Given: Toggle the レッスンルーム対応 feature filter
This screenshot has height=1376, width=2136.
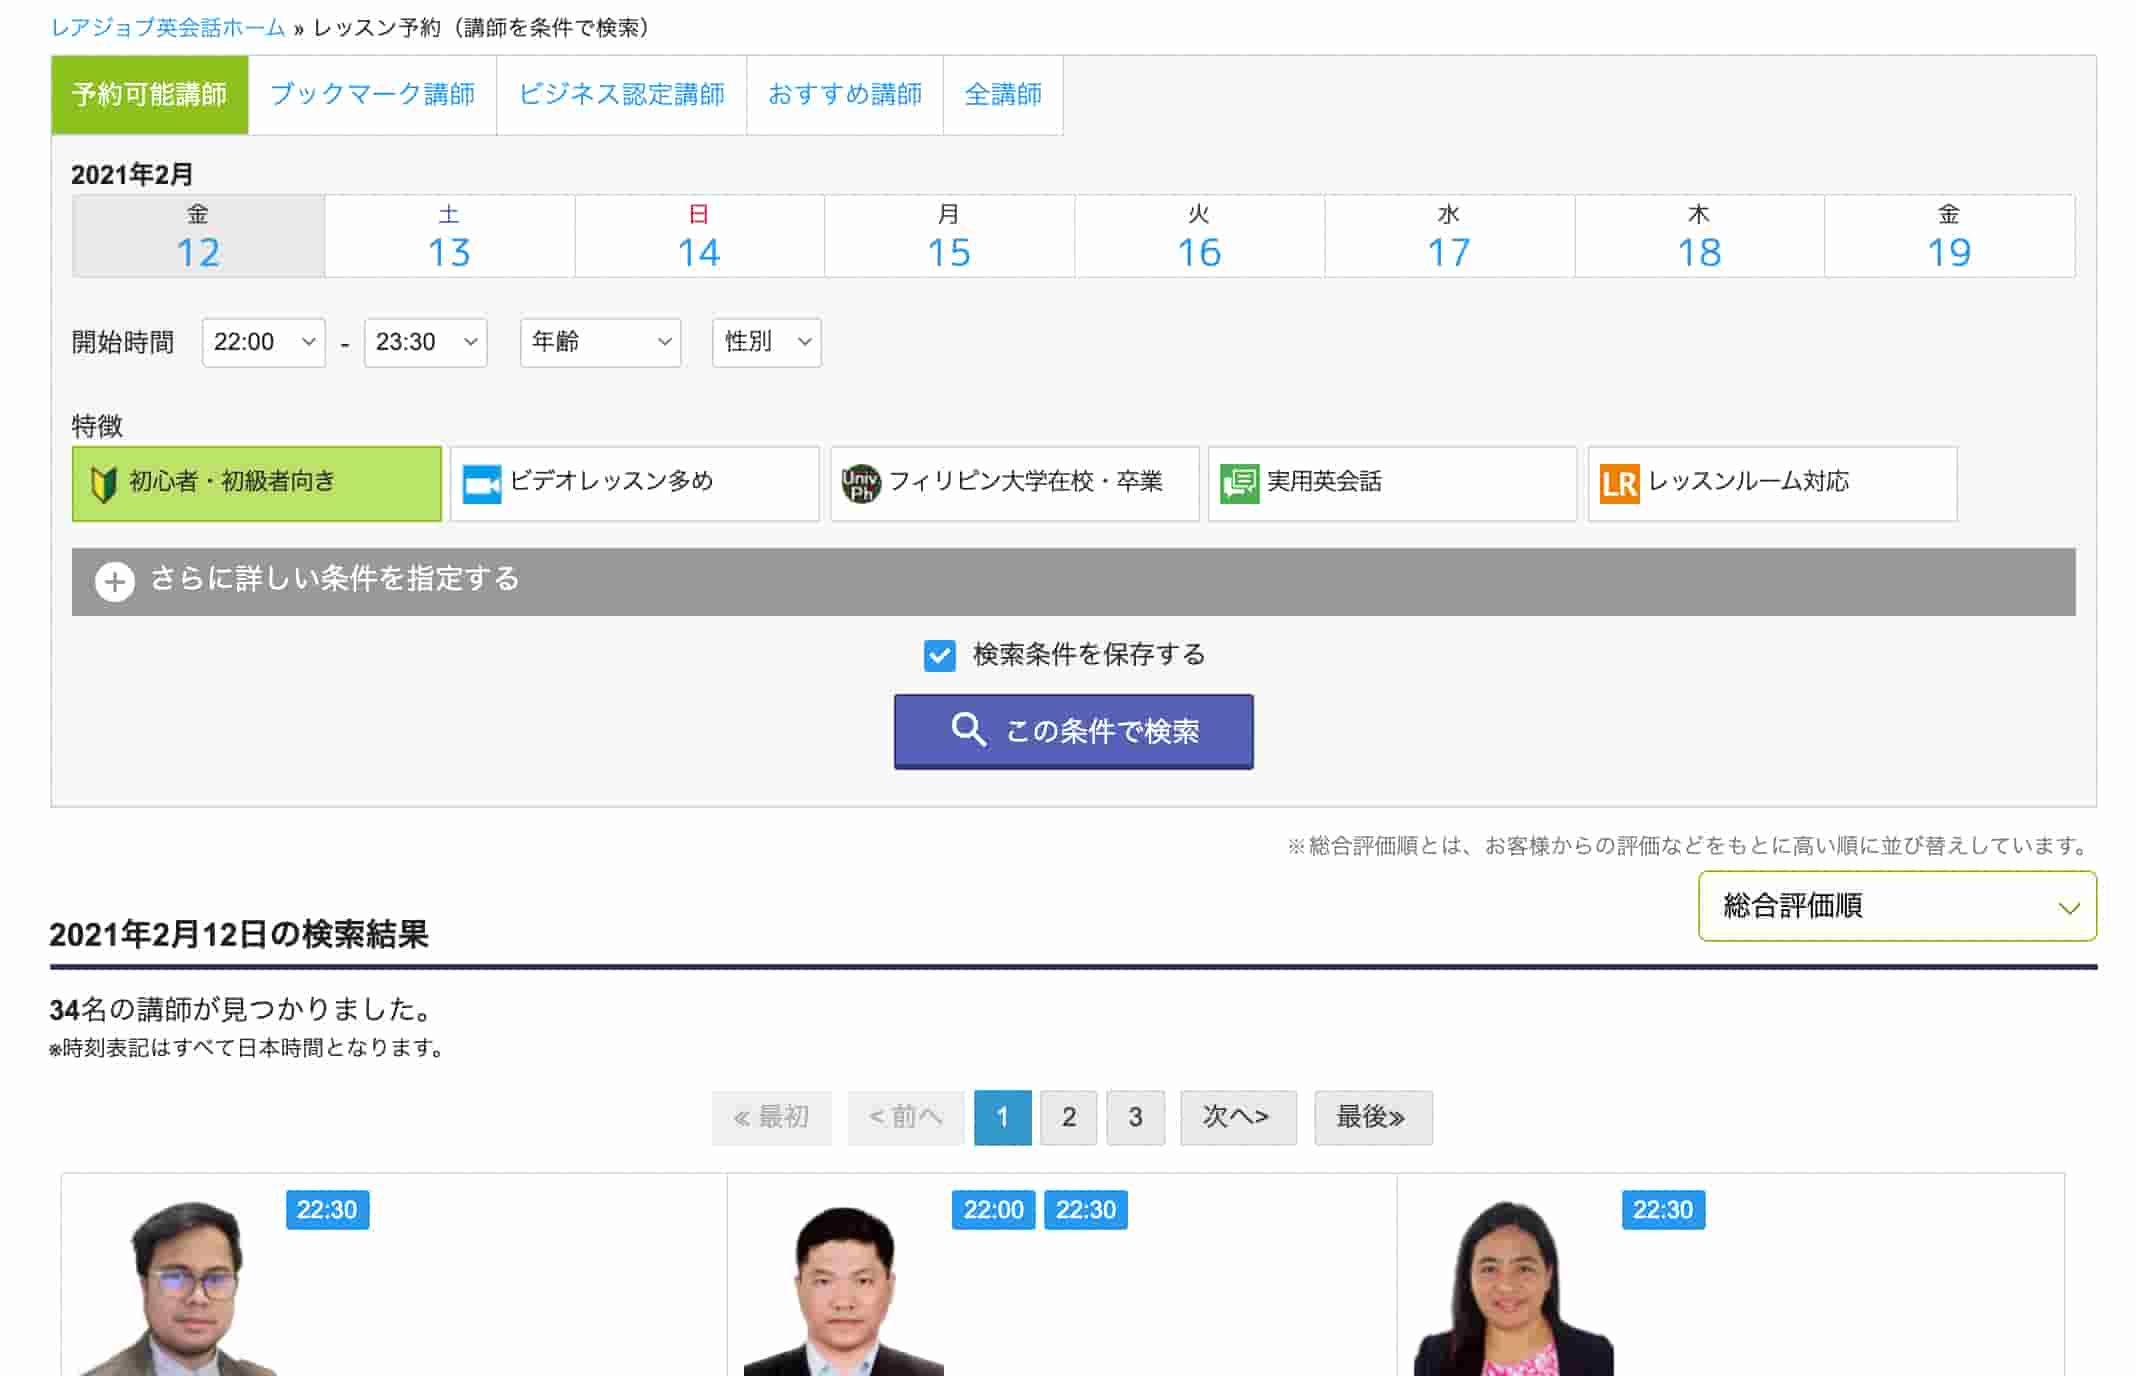Looking at the screenshot, I should (1771, 484).
